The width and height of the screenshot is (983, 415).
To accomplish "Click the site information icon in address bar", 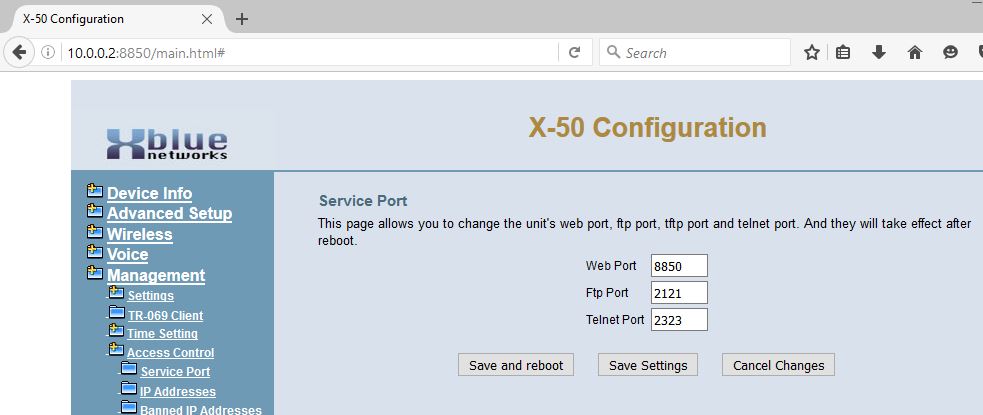I will (48, 53).
